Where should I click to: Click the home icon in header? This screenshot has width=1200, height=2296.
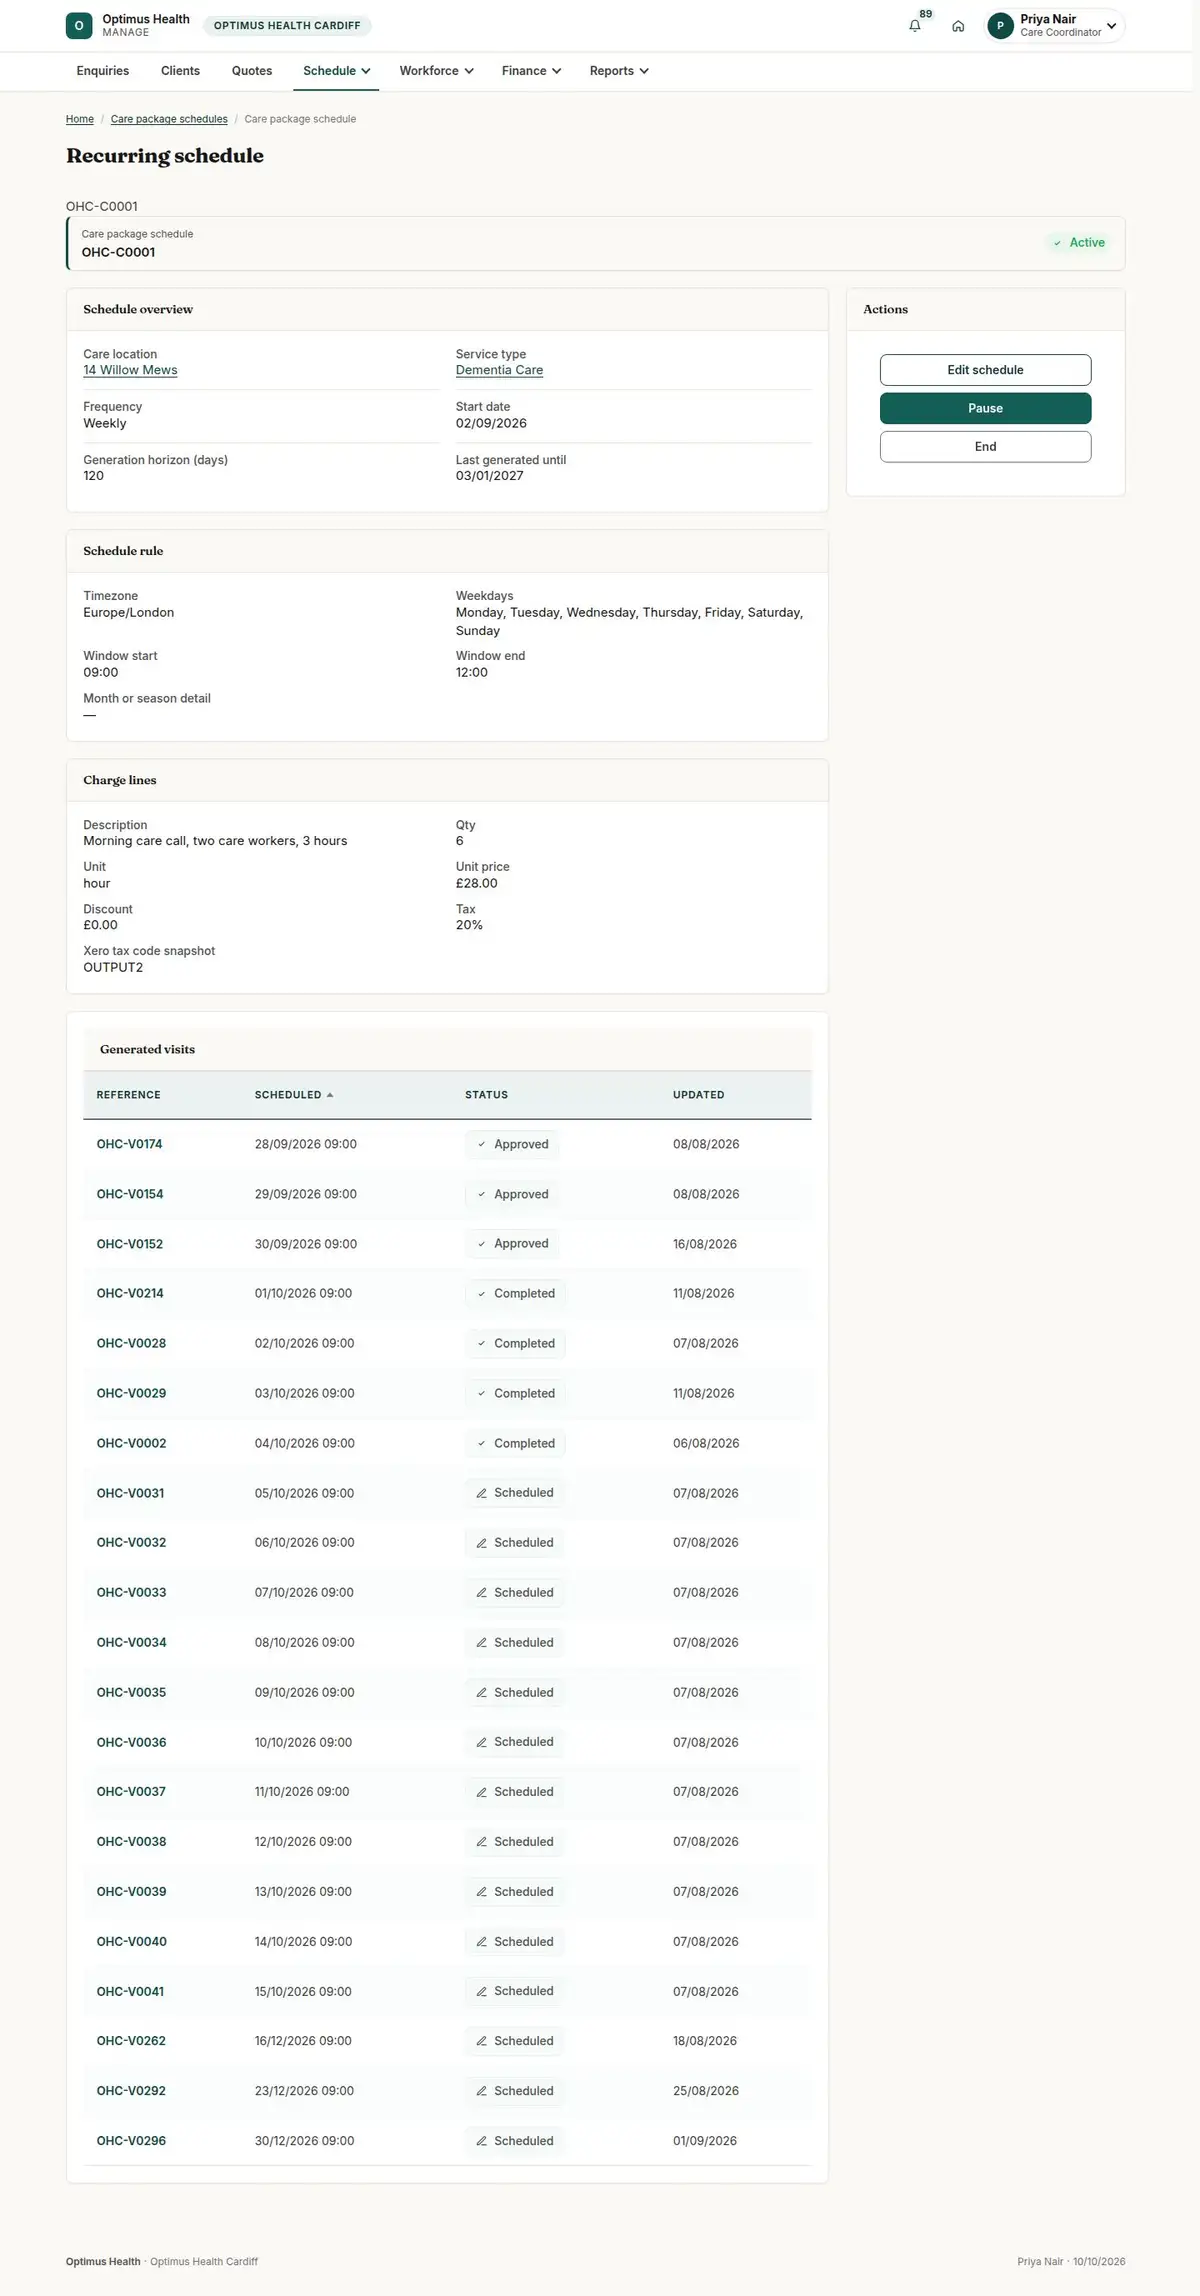pos(958,26)
